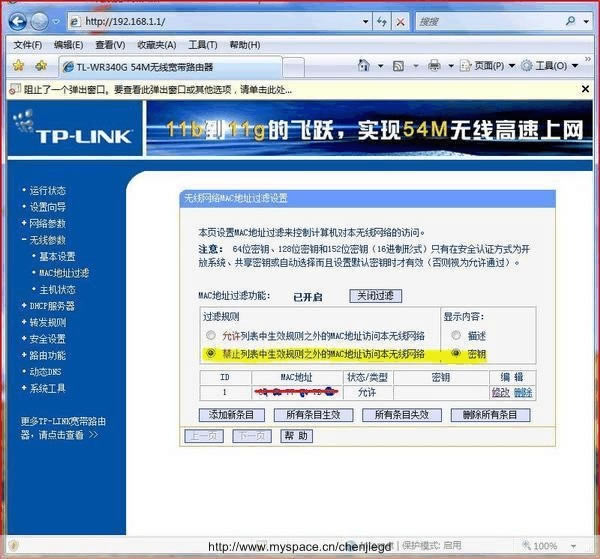Expand the address bar history dropdown
The height and width of the screenshot is (559, 600).
tap(365, 21)
